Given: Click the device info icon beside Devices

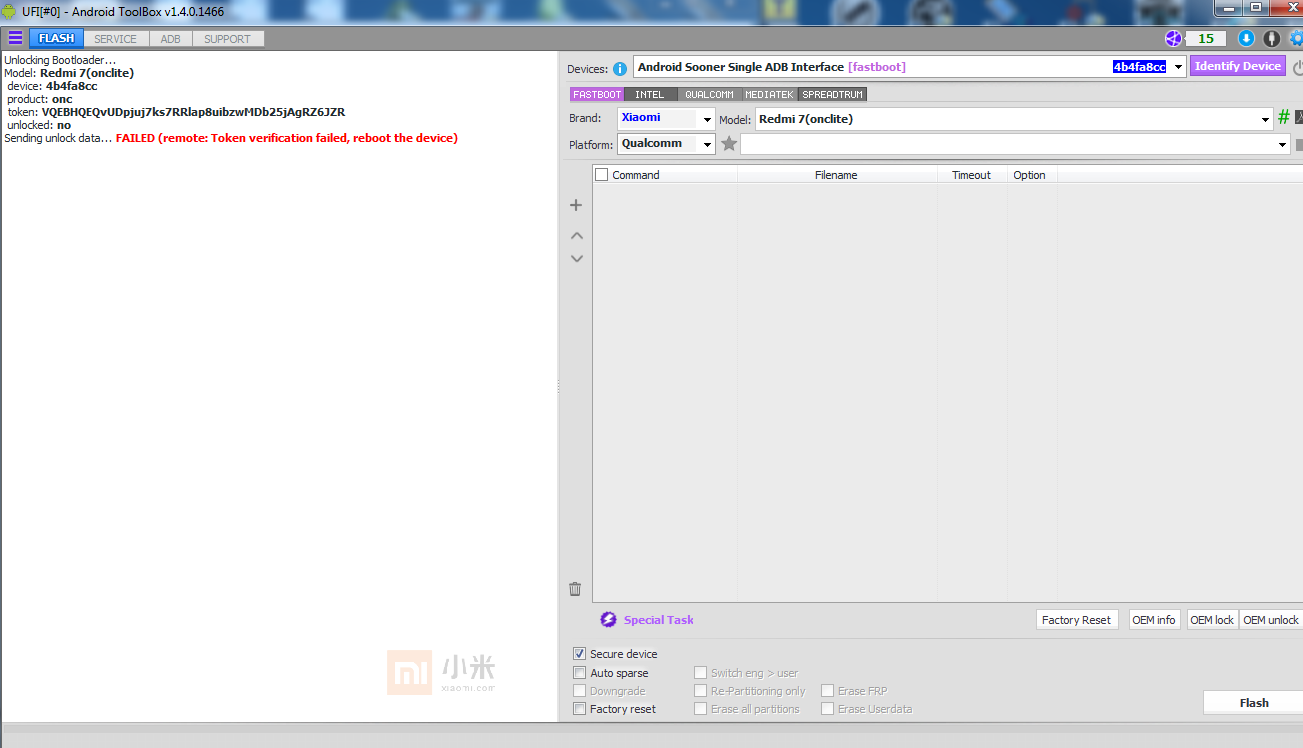Looking at the screenshot, I should (620, 68).
